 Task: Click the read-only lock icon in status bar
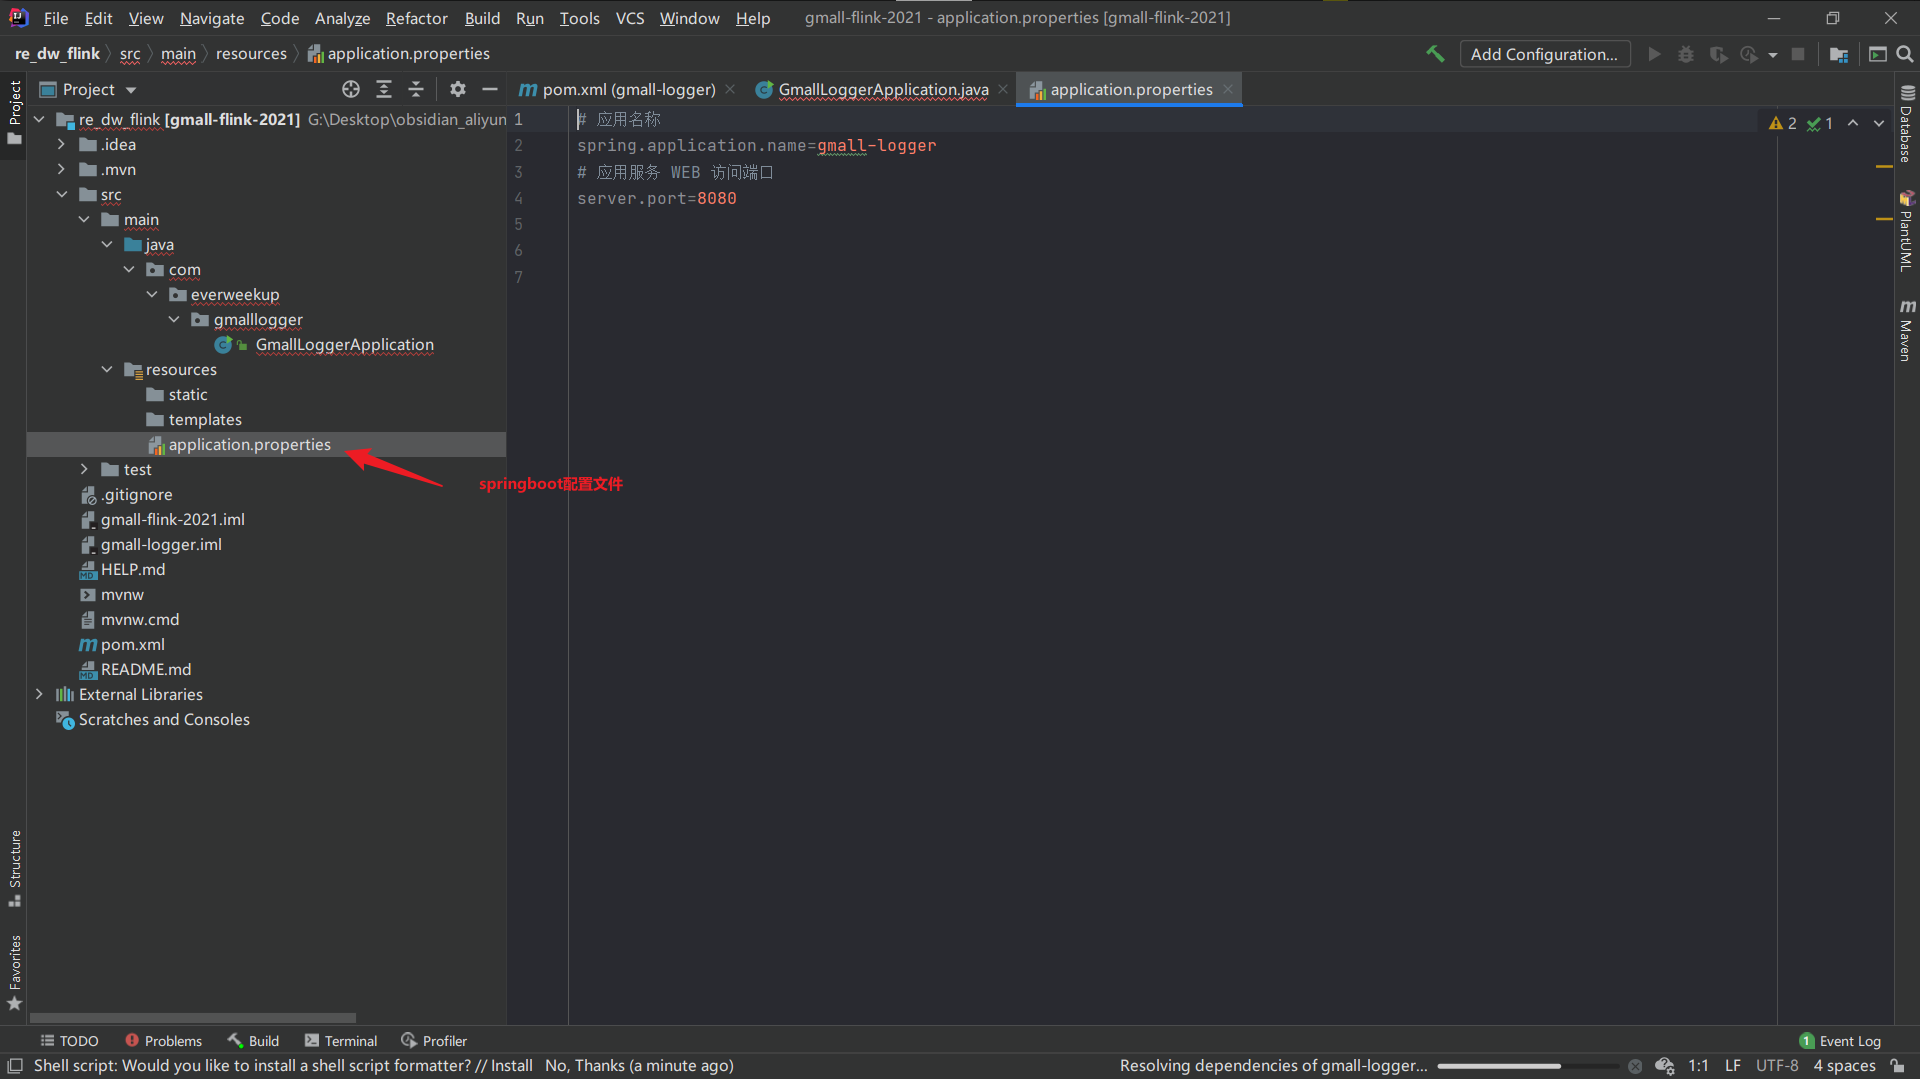click(x=1897, y=1066)
